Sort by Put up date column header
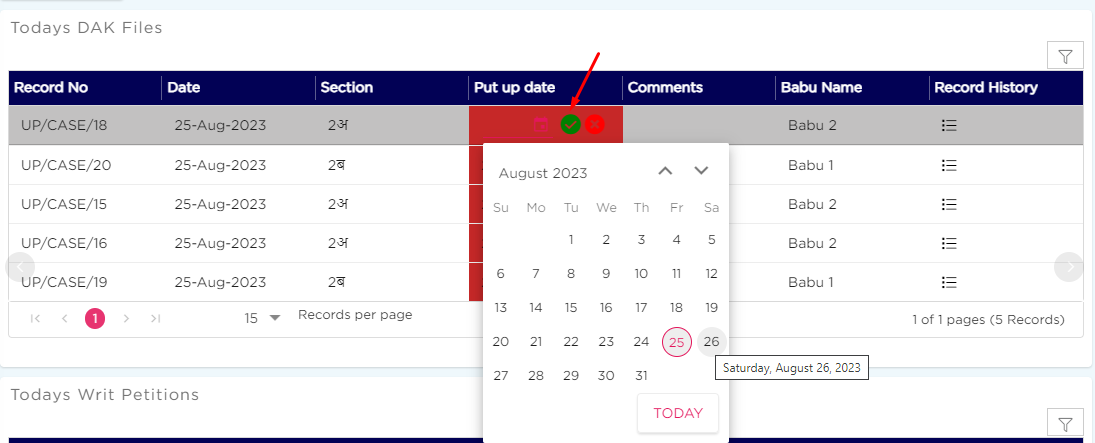This screenshot has width=1095, height=443. (515, 88)
